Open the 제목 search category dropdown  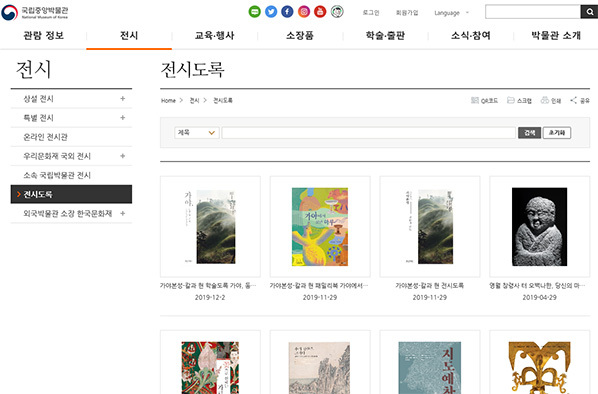coord(197,133)
